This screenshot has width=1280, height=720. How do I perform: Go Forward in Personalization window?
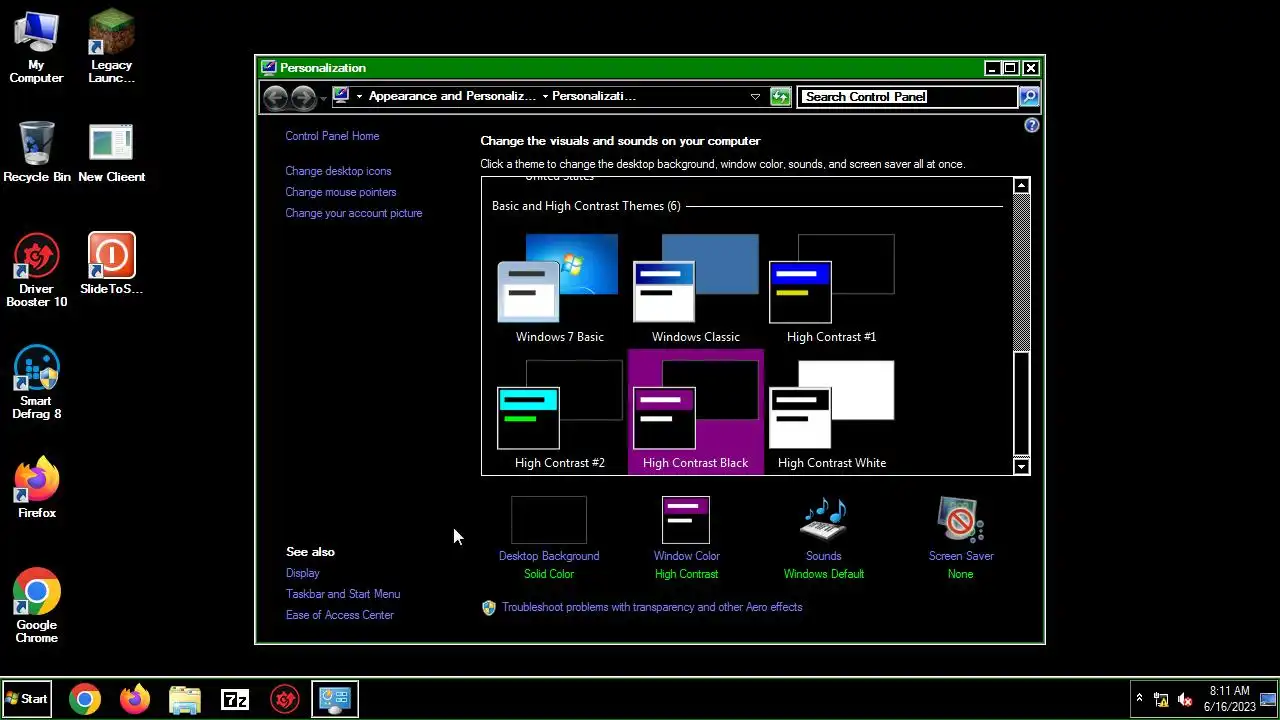303,97
